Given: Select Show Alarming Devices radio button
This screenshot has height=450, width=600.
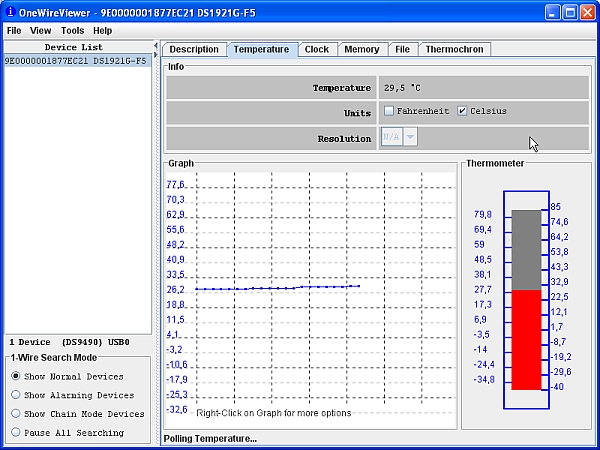Looking at the screenshot, I should (16, 395).
